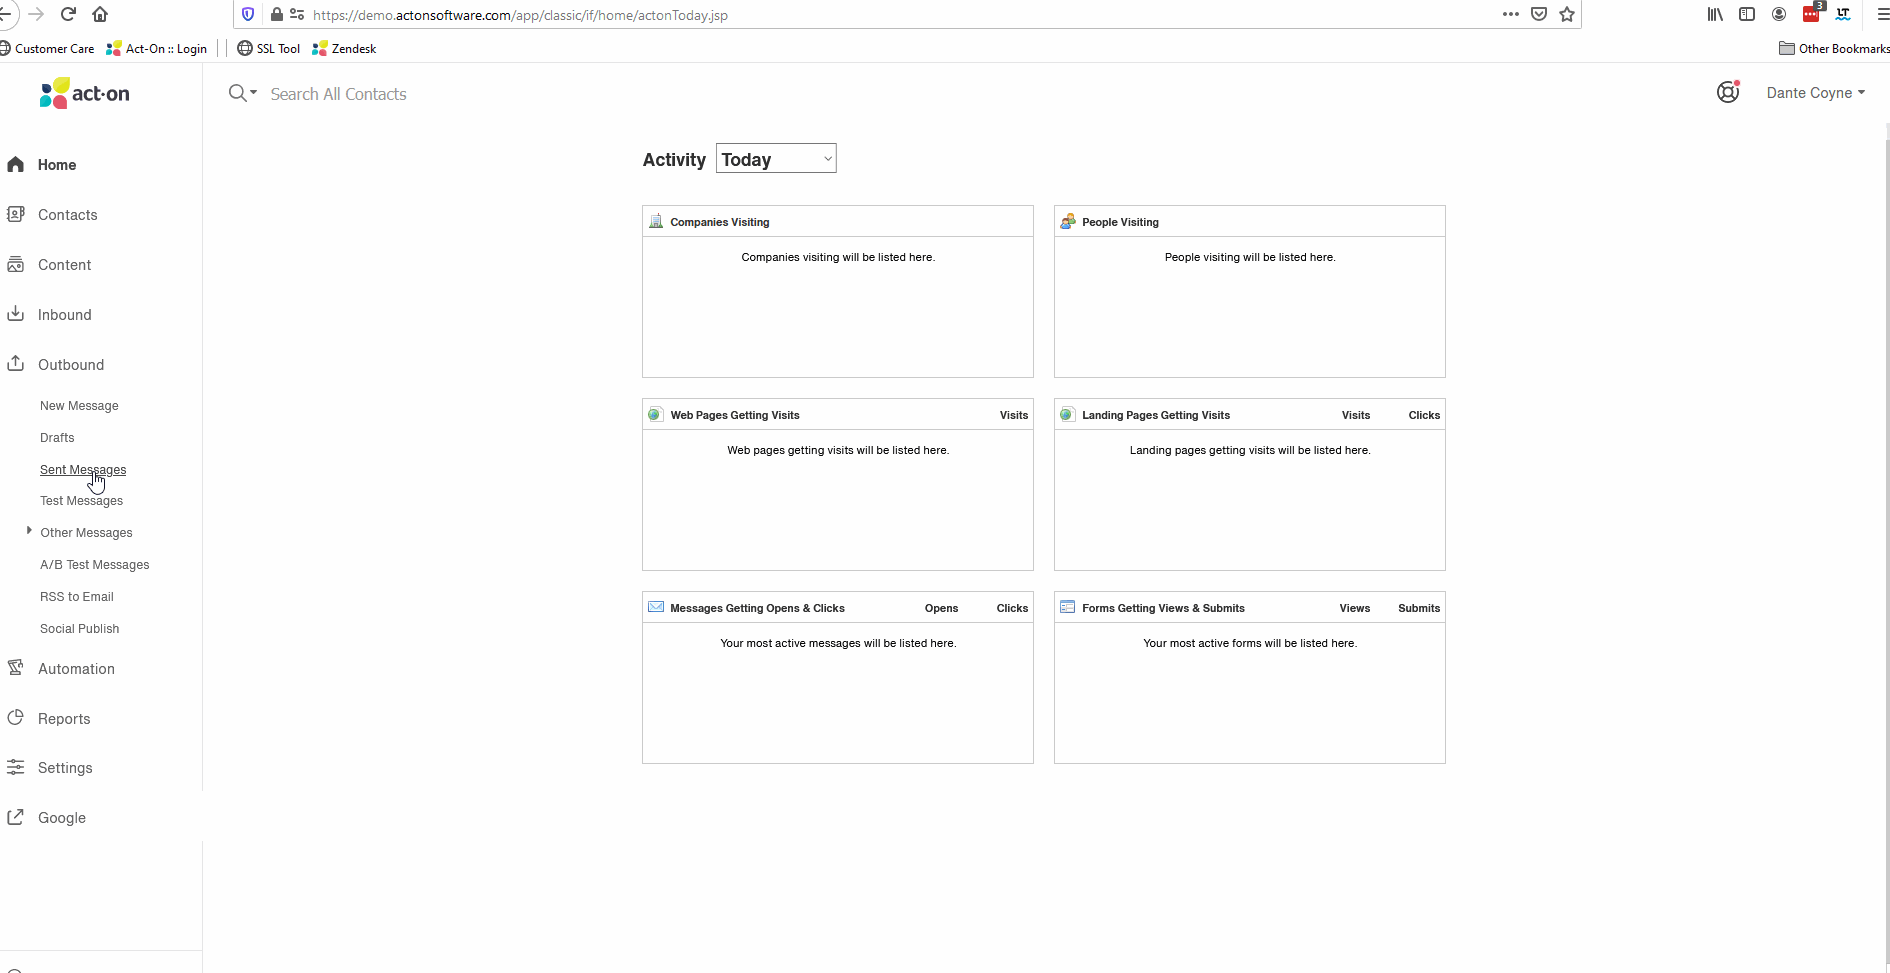Open the Google sidebar link
The width and height of the screenshot is (1890, 973).
click(62, 818)
